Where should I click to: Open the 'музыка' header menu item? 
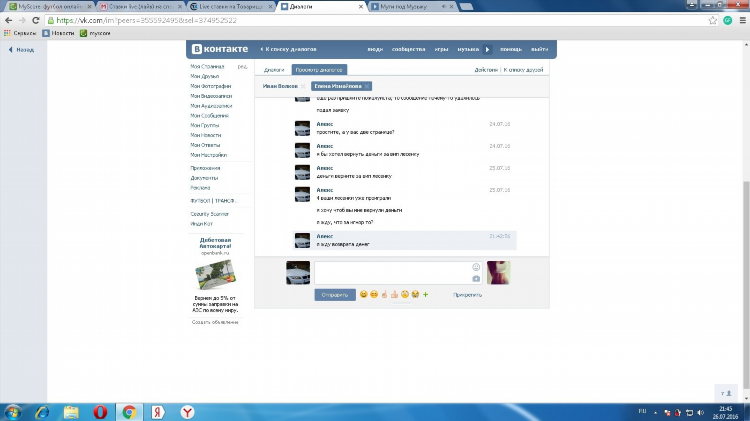coord(468,49)
